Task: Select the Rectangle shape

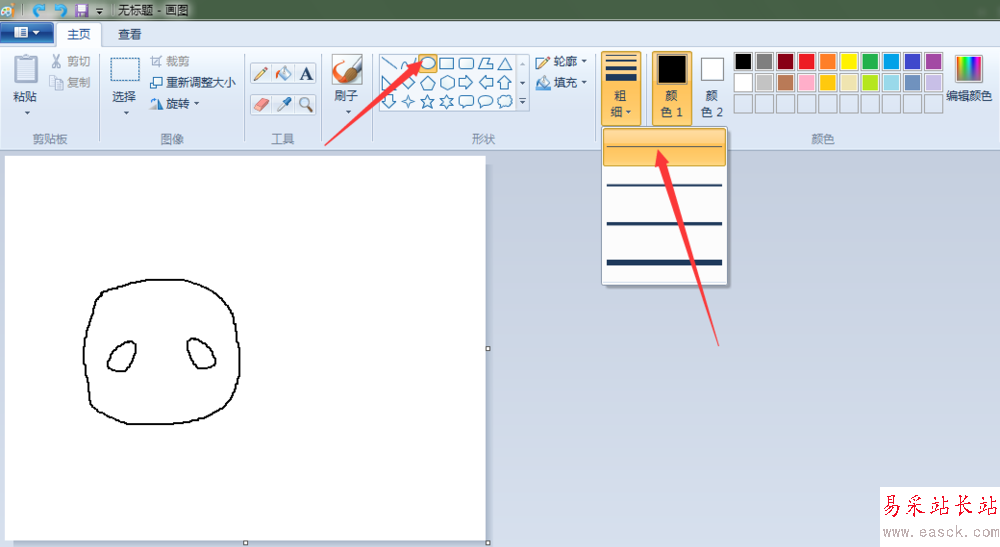Action: tap(446, 63)
